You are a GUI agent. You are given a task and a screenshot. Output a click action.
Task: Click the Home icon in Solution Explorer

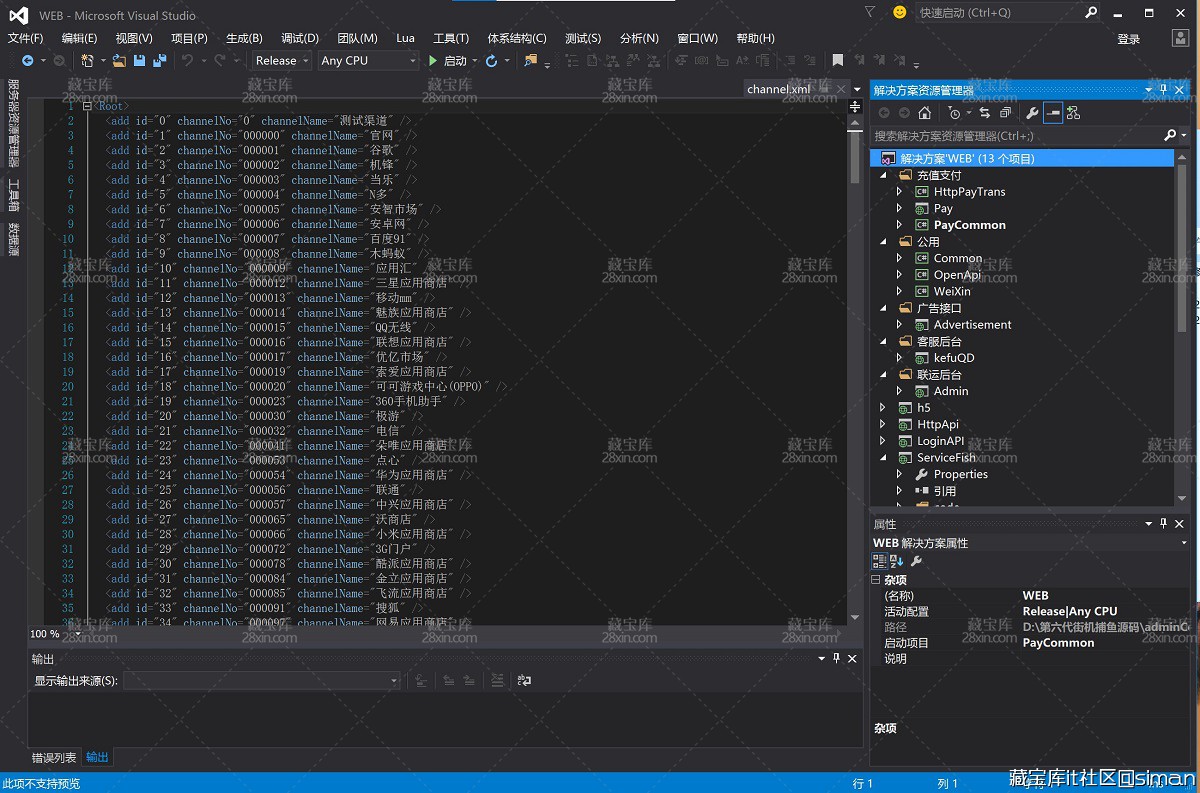tap(925, 113)
